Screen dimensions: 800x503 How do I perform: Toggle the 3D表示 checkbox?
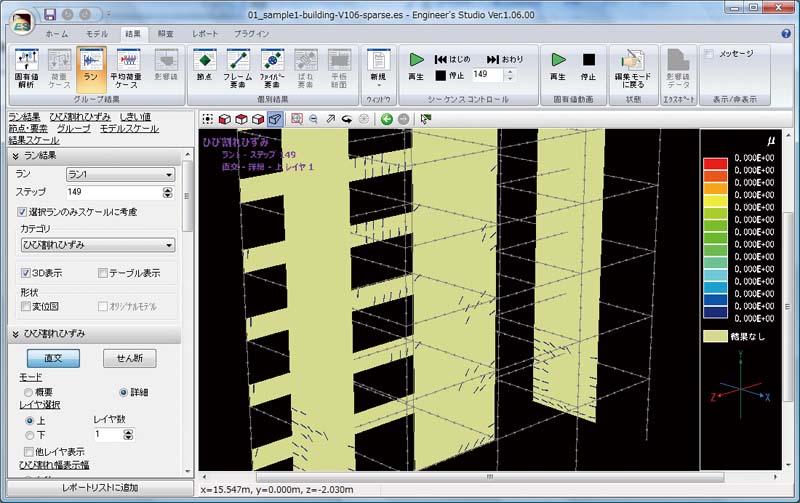[x=27, y=273]
